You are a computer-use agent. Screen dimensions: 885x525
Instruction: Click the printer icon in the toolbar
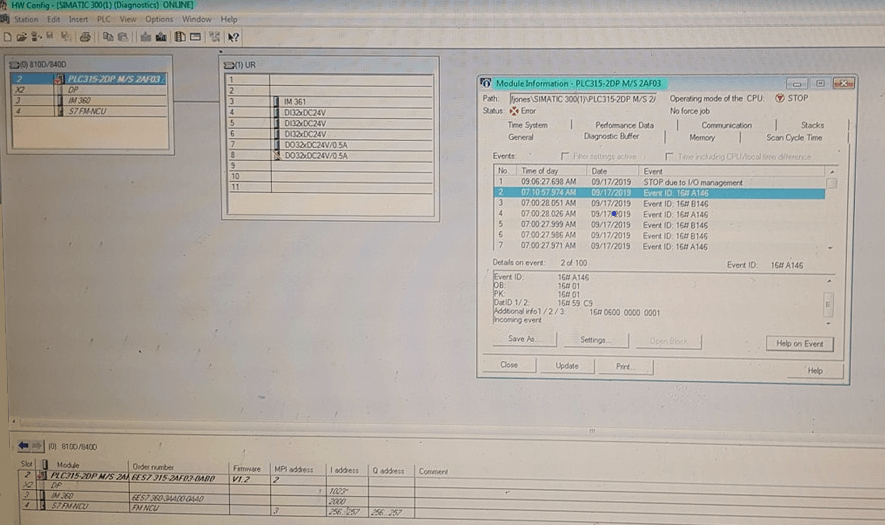tap(85, 37)
